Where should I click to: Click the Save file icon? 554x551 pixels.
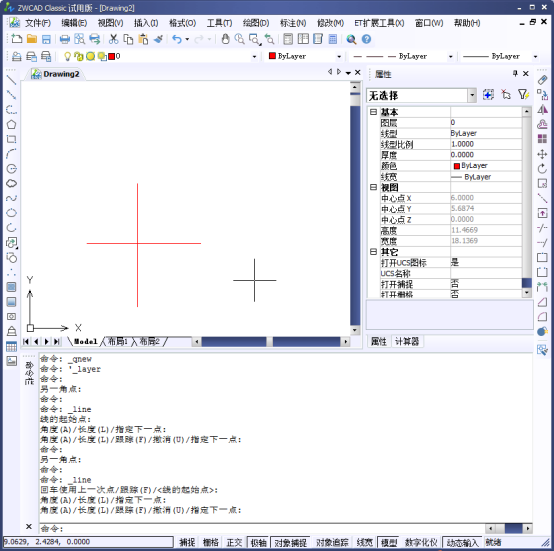[46, 39]
